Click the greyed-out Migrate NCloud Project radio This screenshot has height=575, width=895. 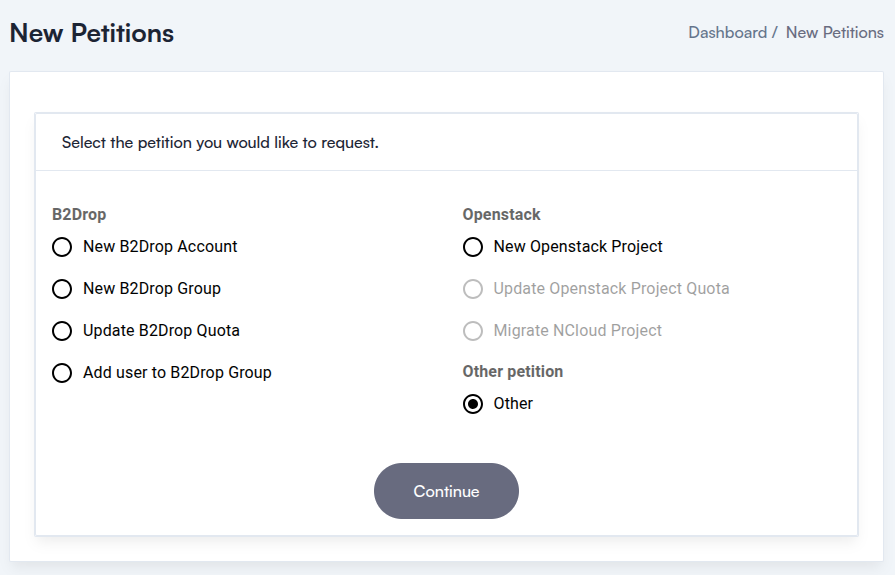click(473, 331)
